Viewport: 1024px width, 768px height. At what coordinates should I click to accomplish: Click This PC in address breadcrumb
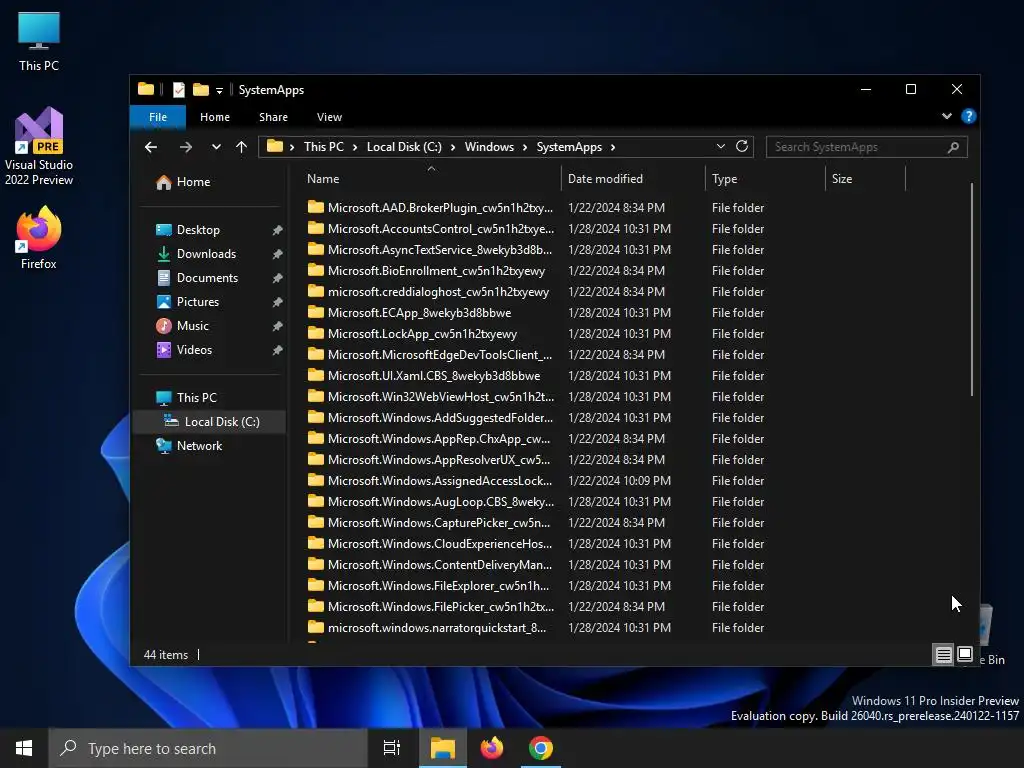tap(323, 147)
